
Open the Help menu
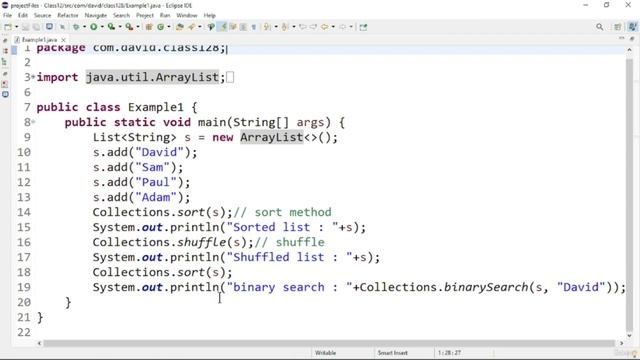tap(209, 15)
